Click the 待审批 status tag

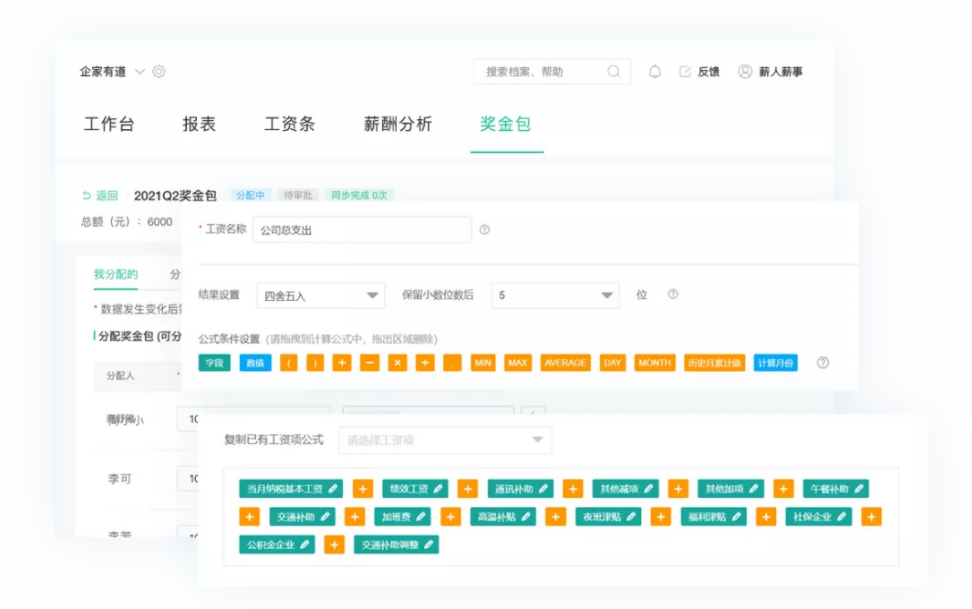pos(298,195)
